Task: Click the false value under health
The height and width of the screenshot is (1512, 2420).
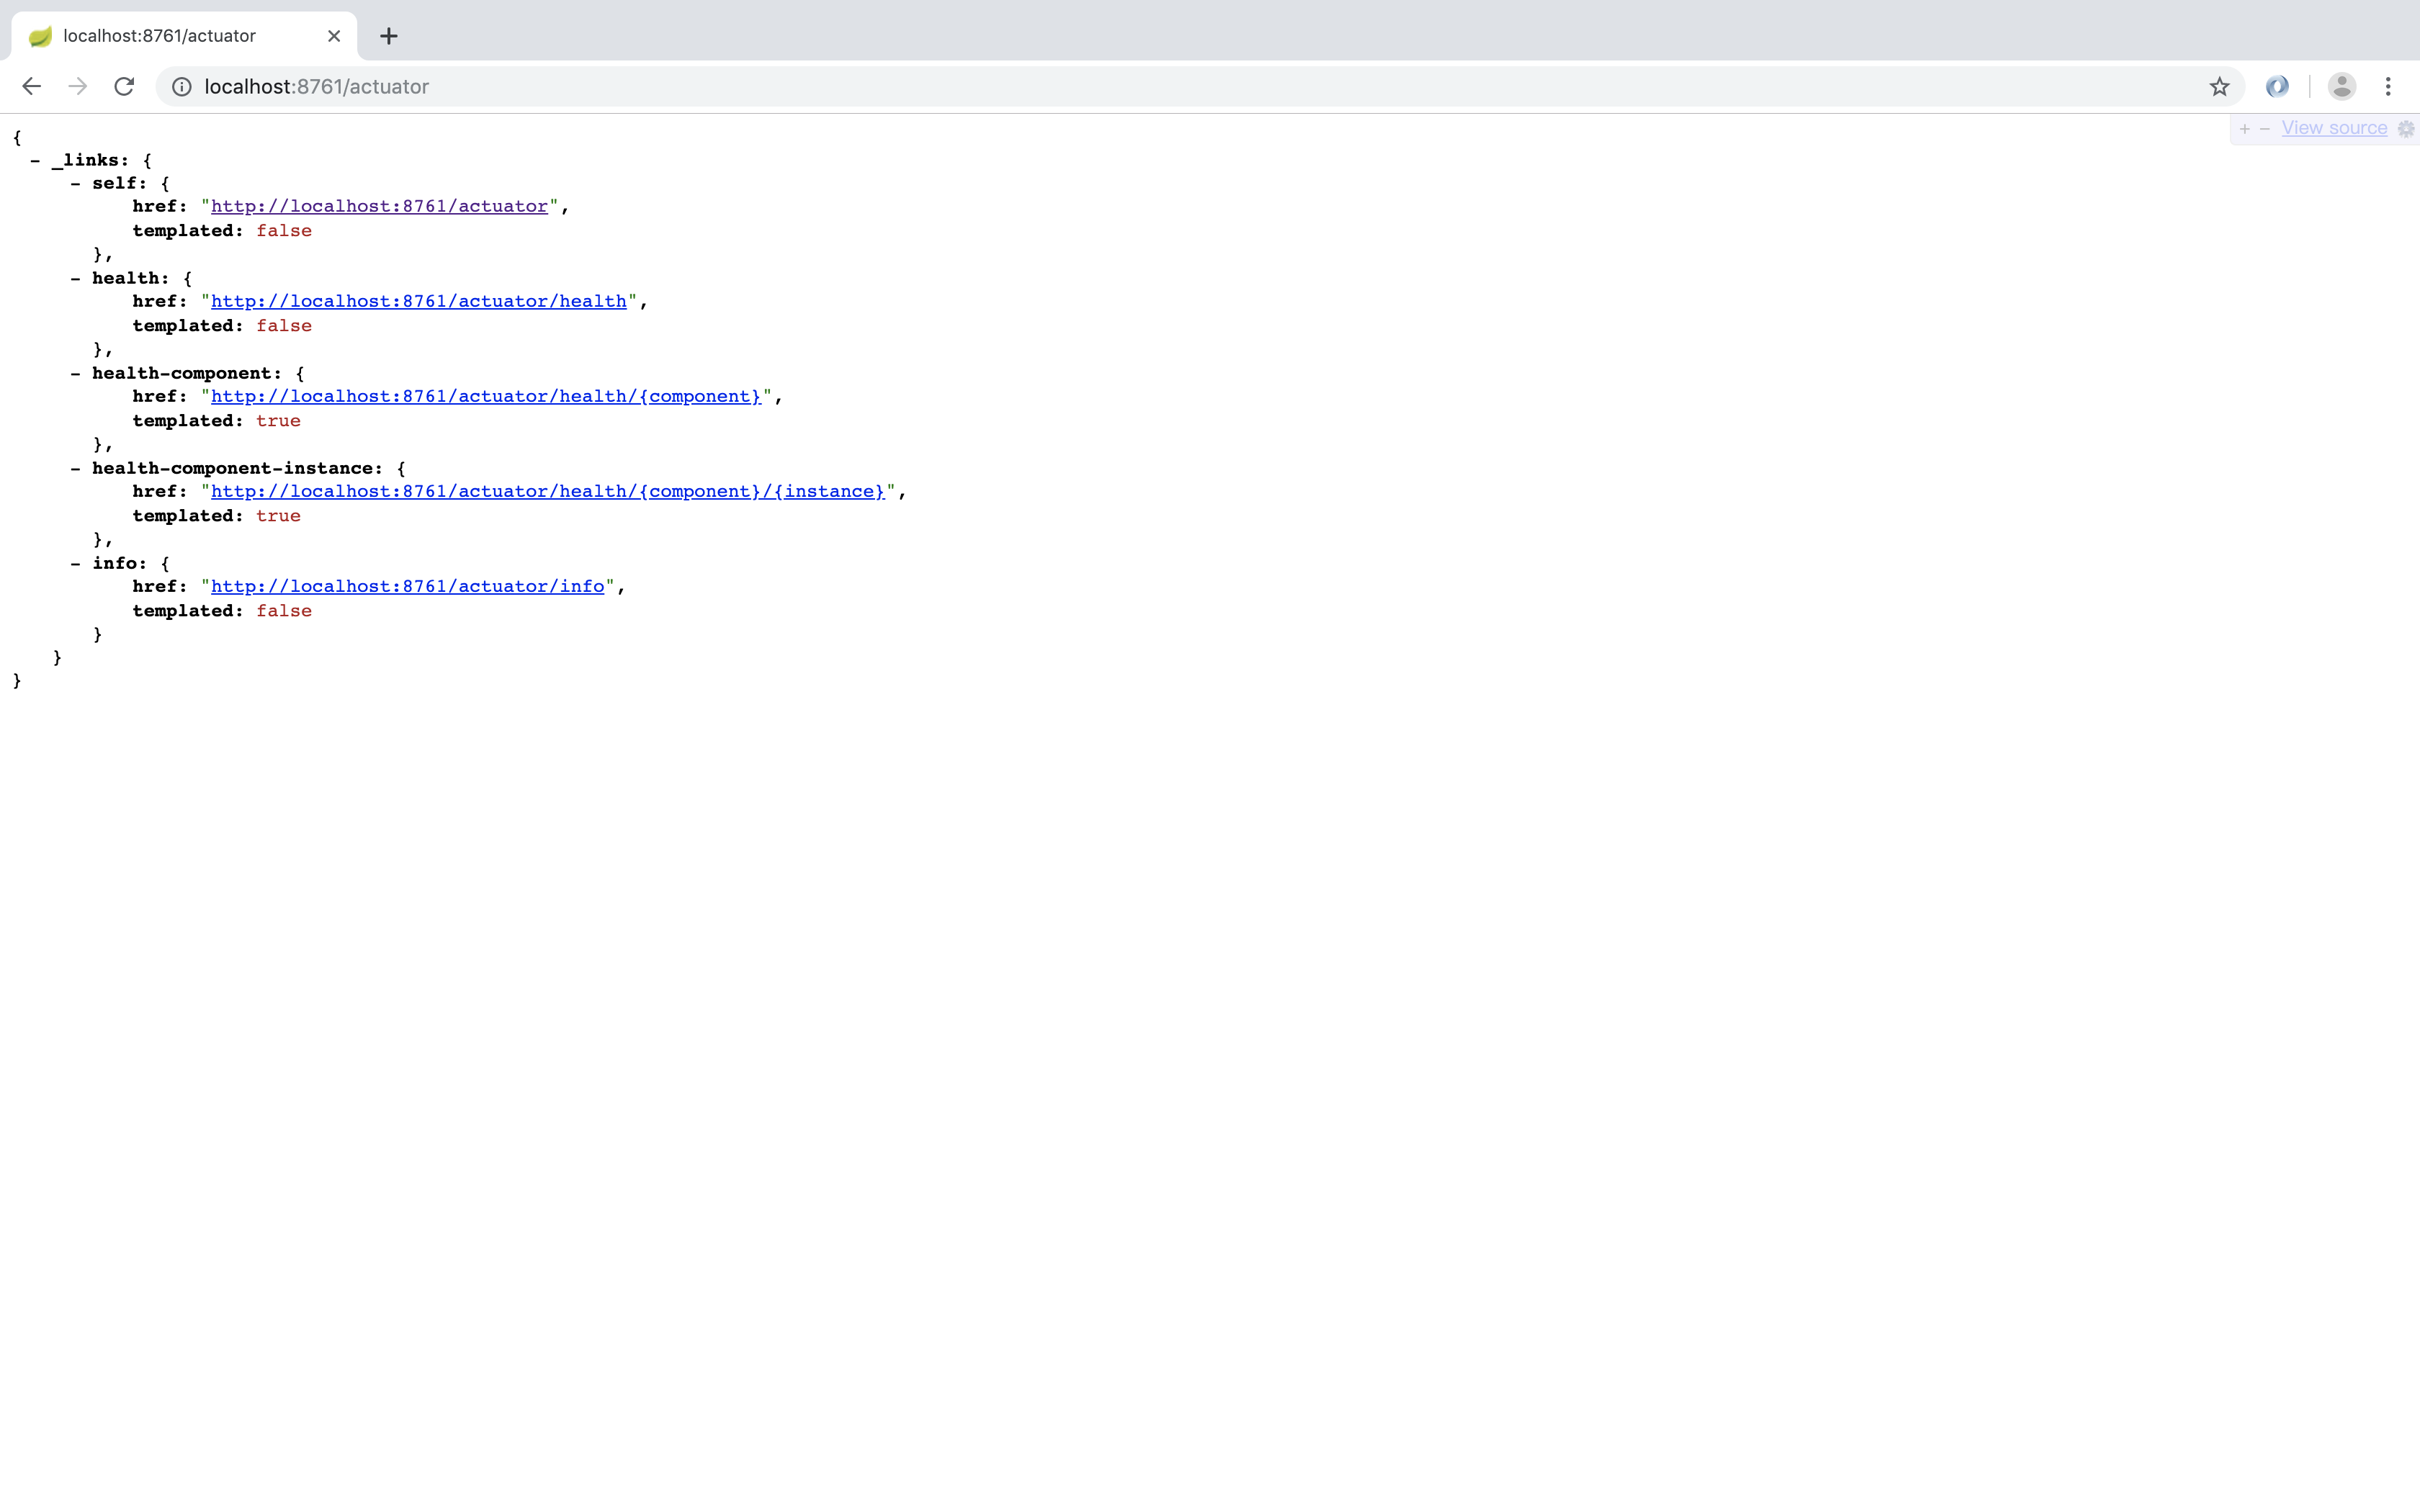Action: point(284,326)
